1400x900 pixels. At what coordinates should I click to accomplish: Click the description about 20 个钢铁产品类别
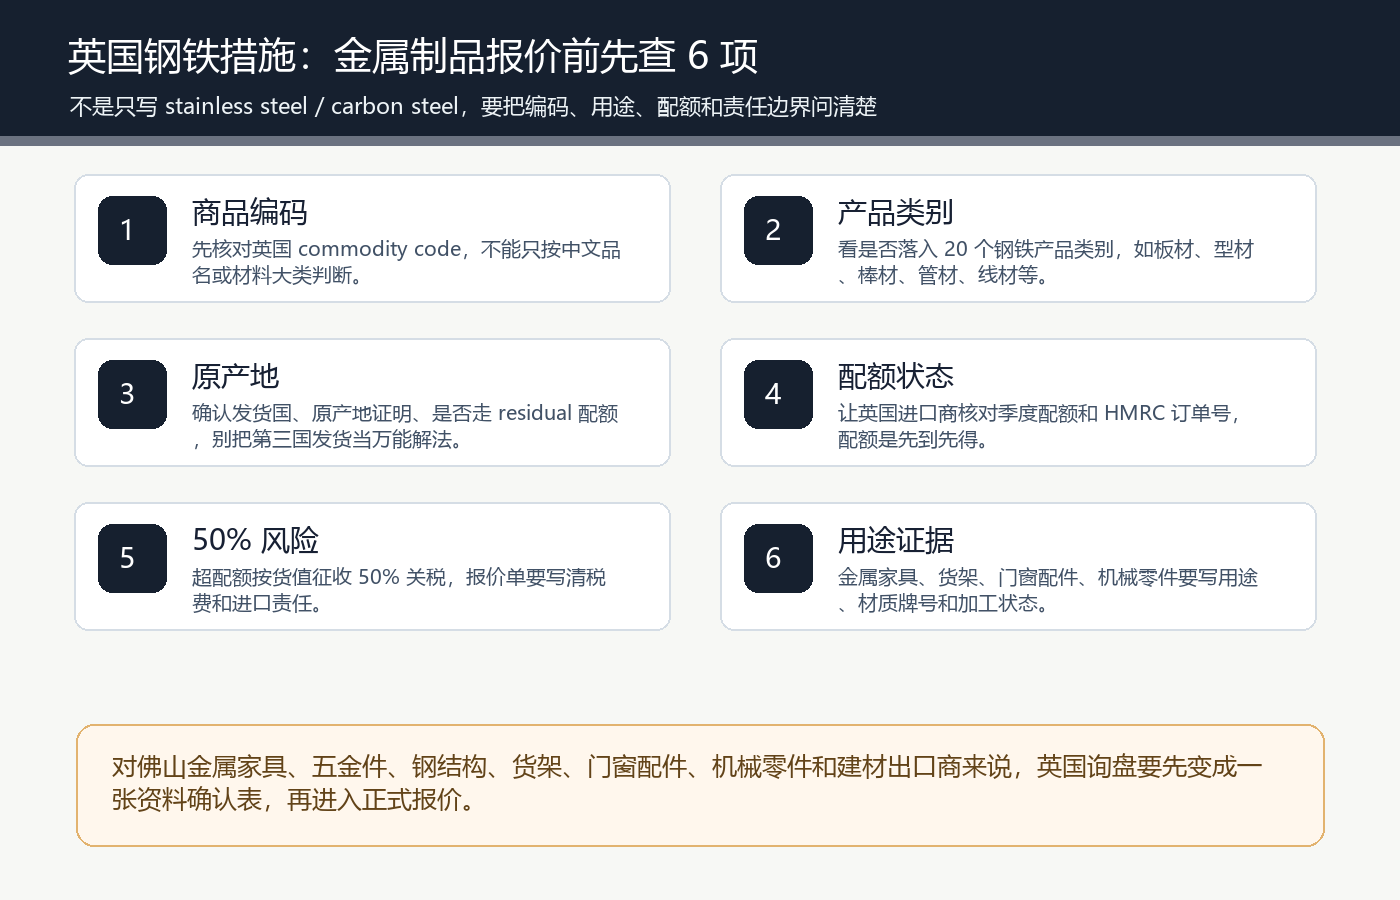click(1045, 262)
